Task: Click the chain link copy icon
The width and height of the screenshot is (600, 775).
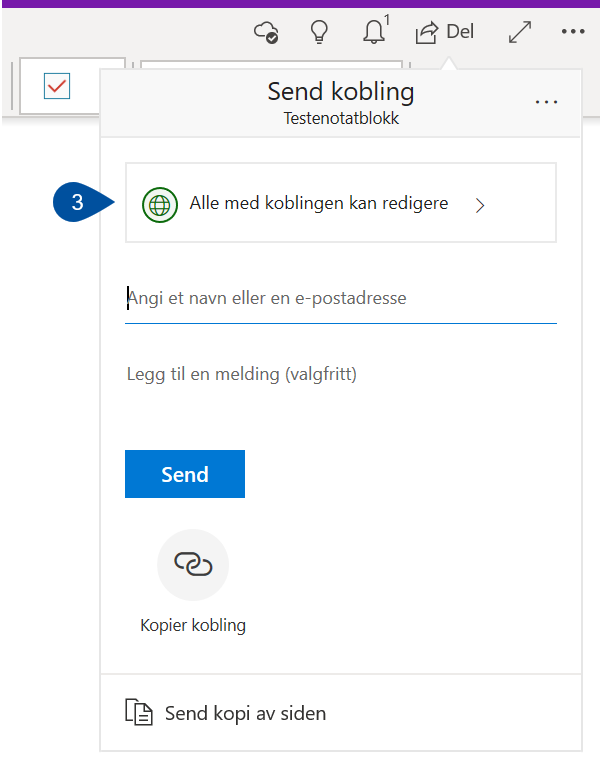Action: (193, 564)
